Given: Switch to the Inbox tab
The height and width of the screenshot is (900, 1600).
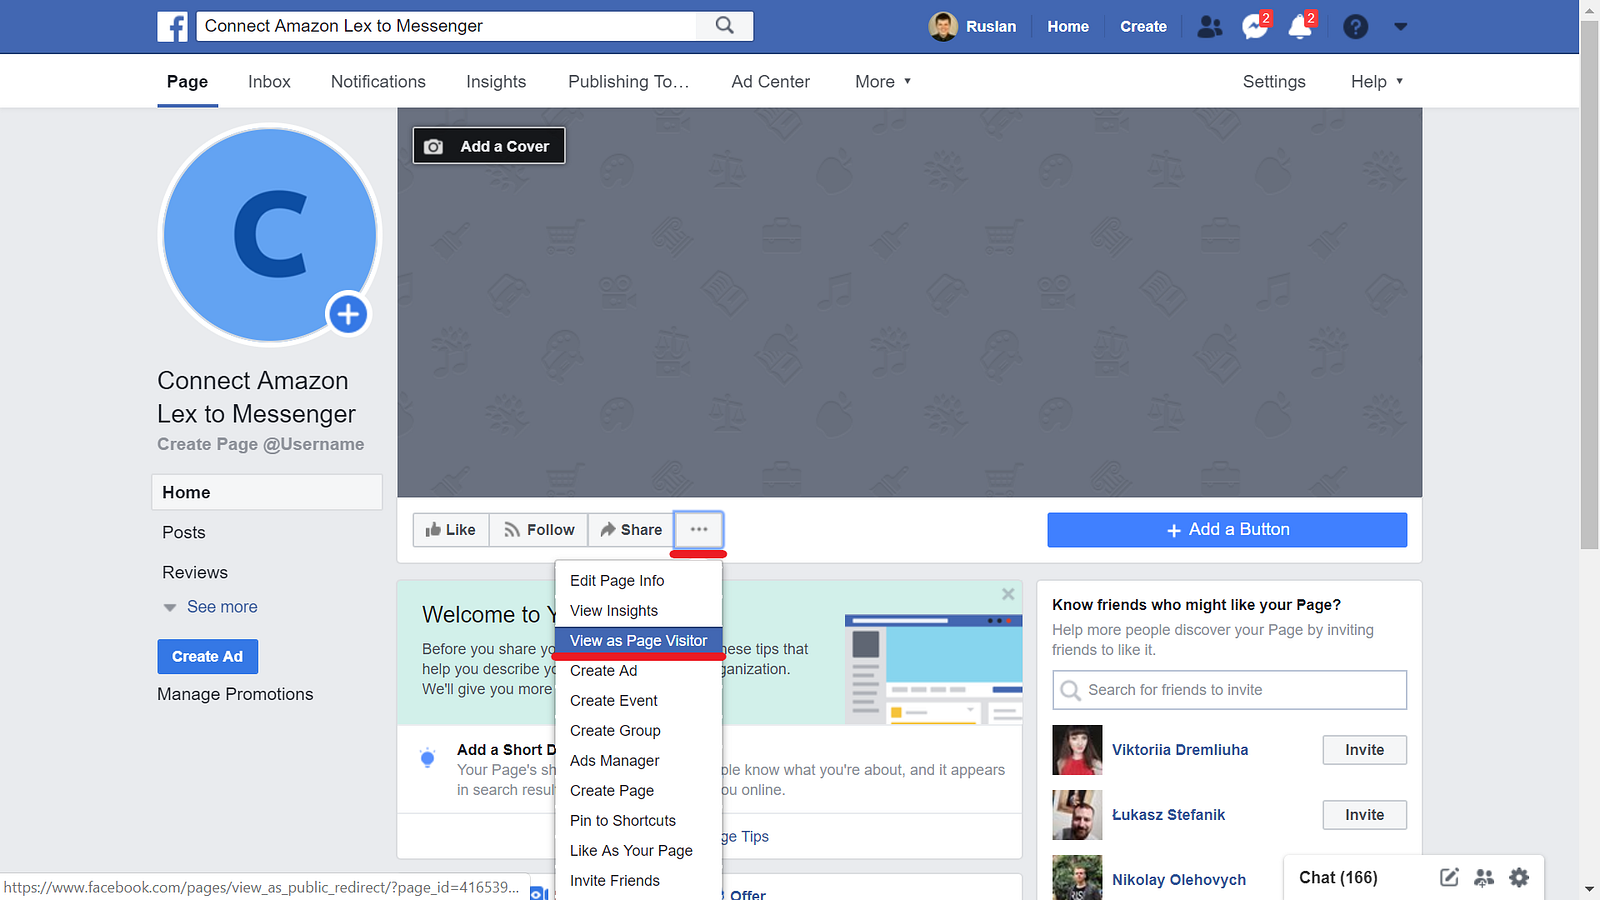Looking at the screenshot, I should (x=269, y=82).
